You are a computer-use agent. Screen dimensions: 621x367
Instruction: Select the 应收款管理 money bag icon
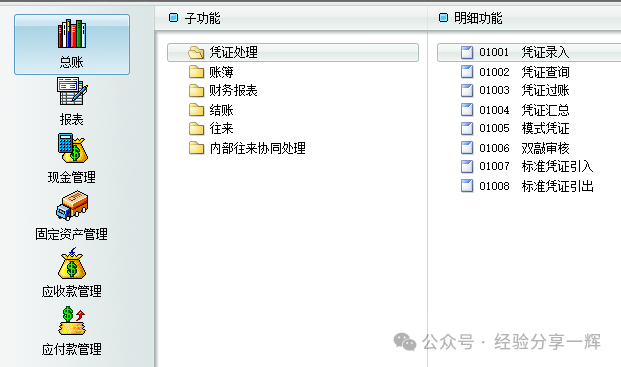coord(72,263)
